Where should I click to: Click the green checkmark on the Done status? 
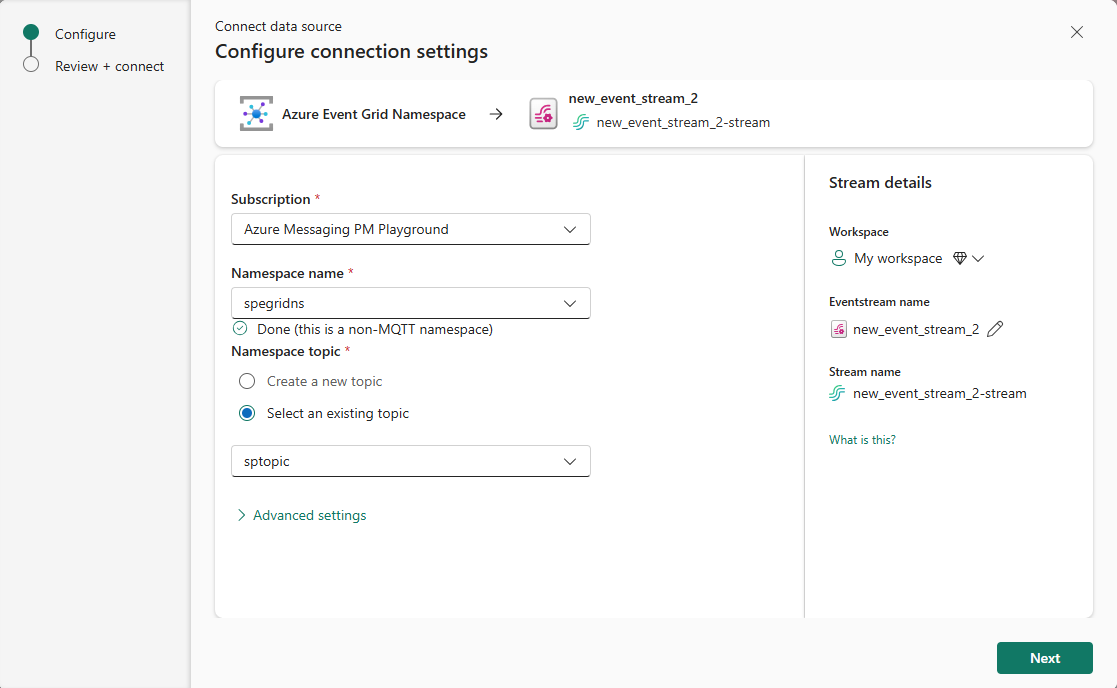(239, 328)
